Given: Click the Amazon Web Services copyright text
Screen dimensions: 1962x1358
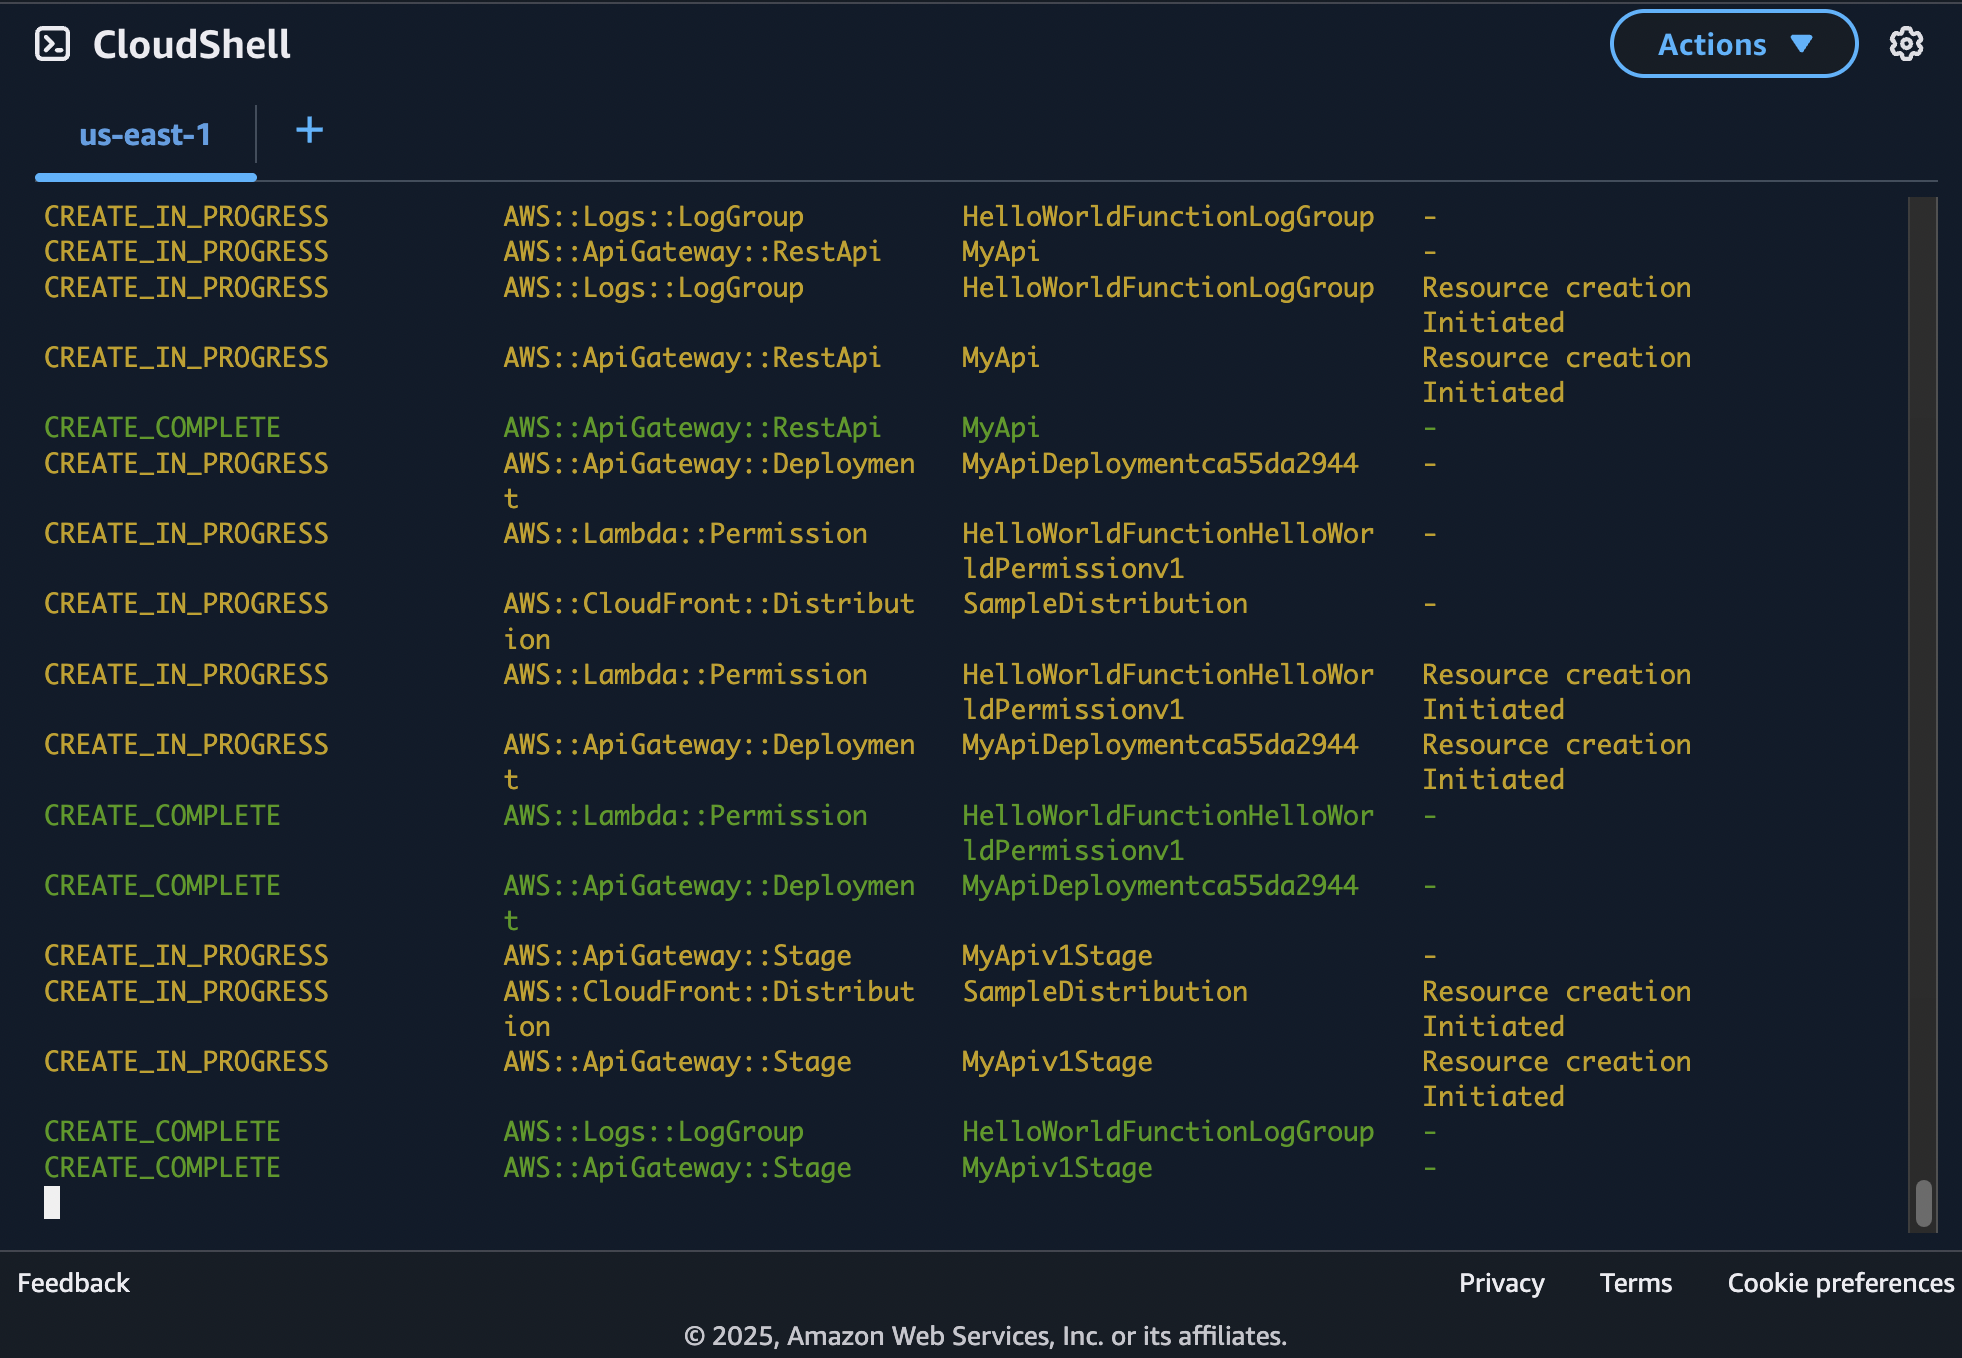Looking at the screenshot, I should coord(984,1336).
